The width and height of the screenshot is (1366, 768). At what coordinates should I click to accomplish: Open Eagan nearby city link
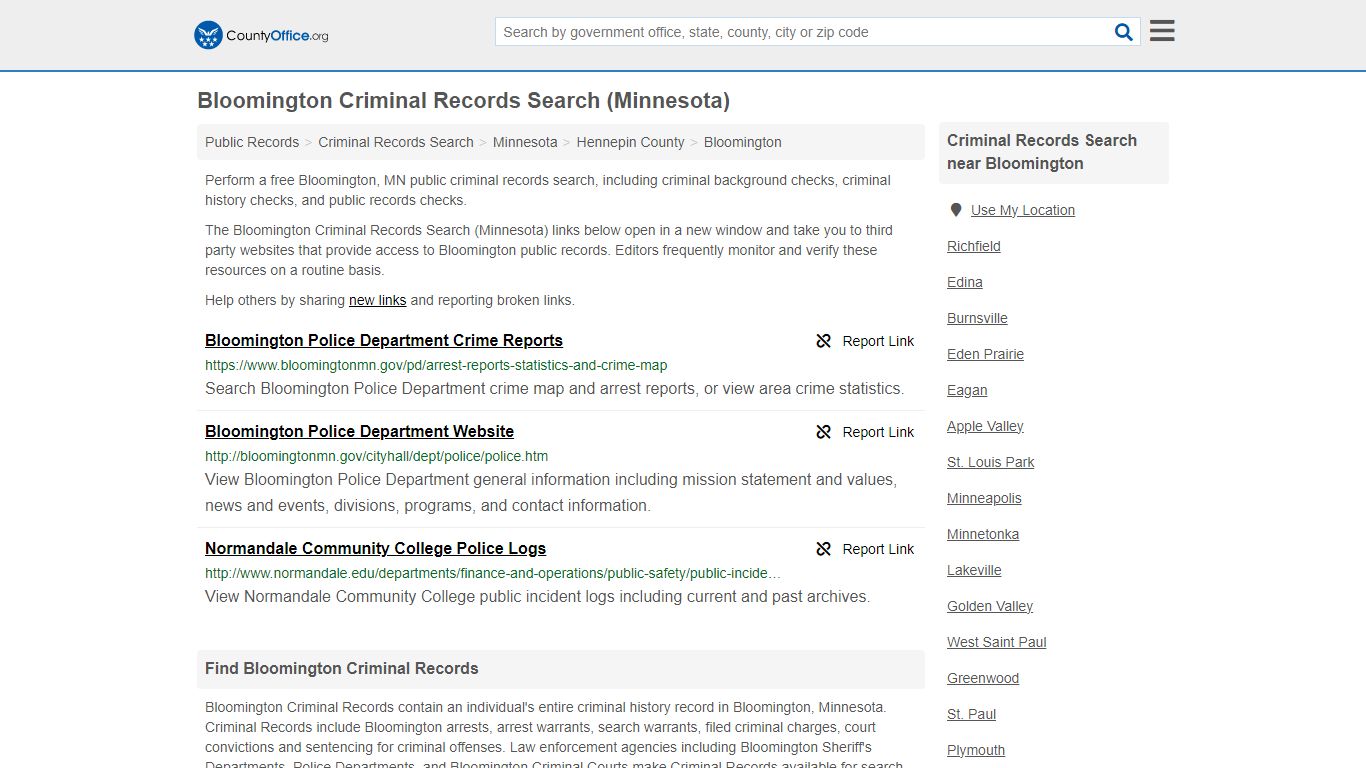(x=967, y=390)
